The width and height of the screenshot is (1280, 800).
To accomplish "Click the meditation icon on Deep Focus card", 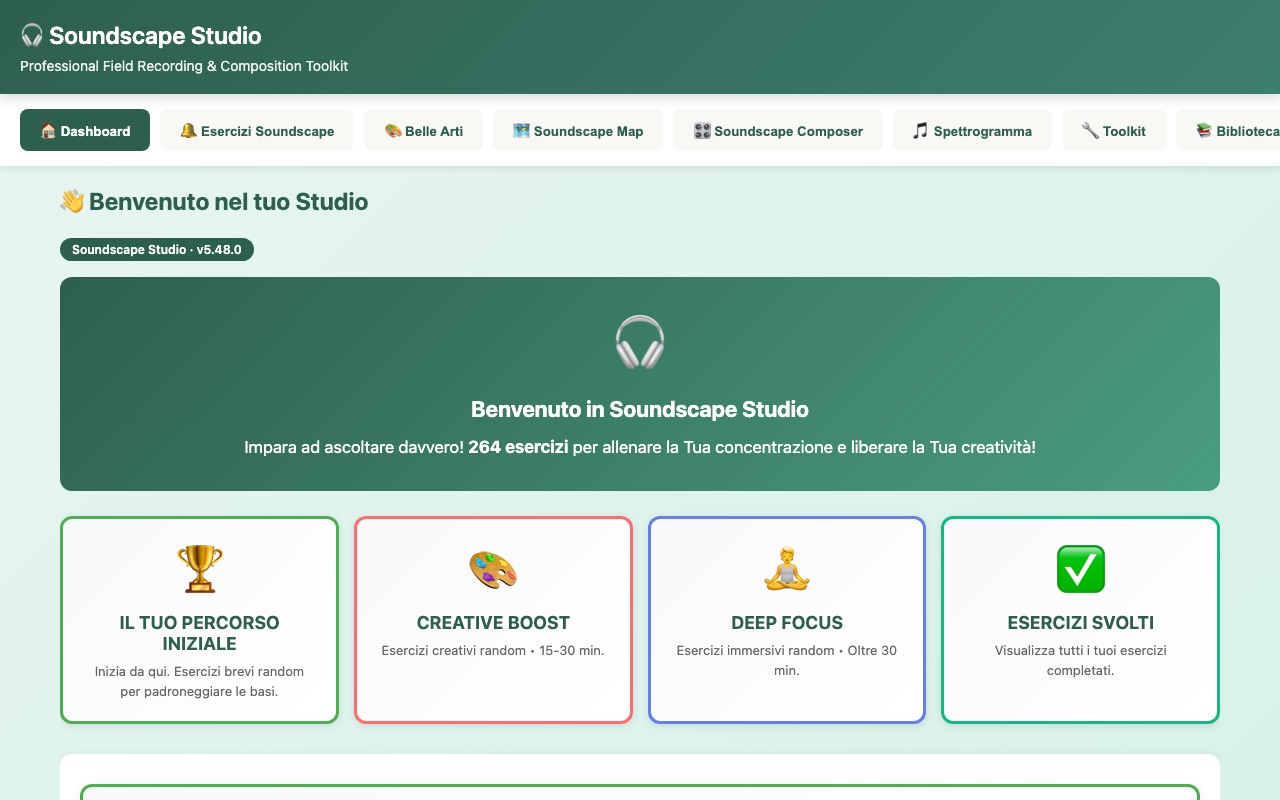I will tap(787, 569).
